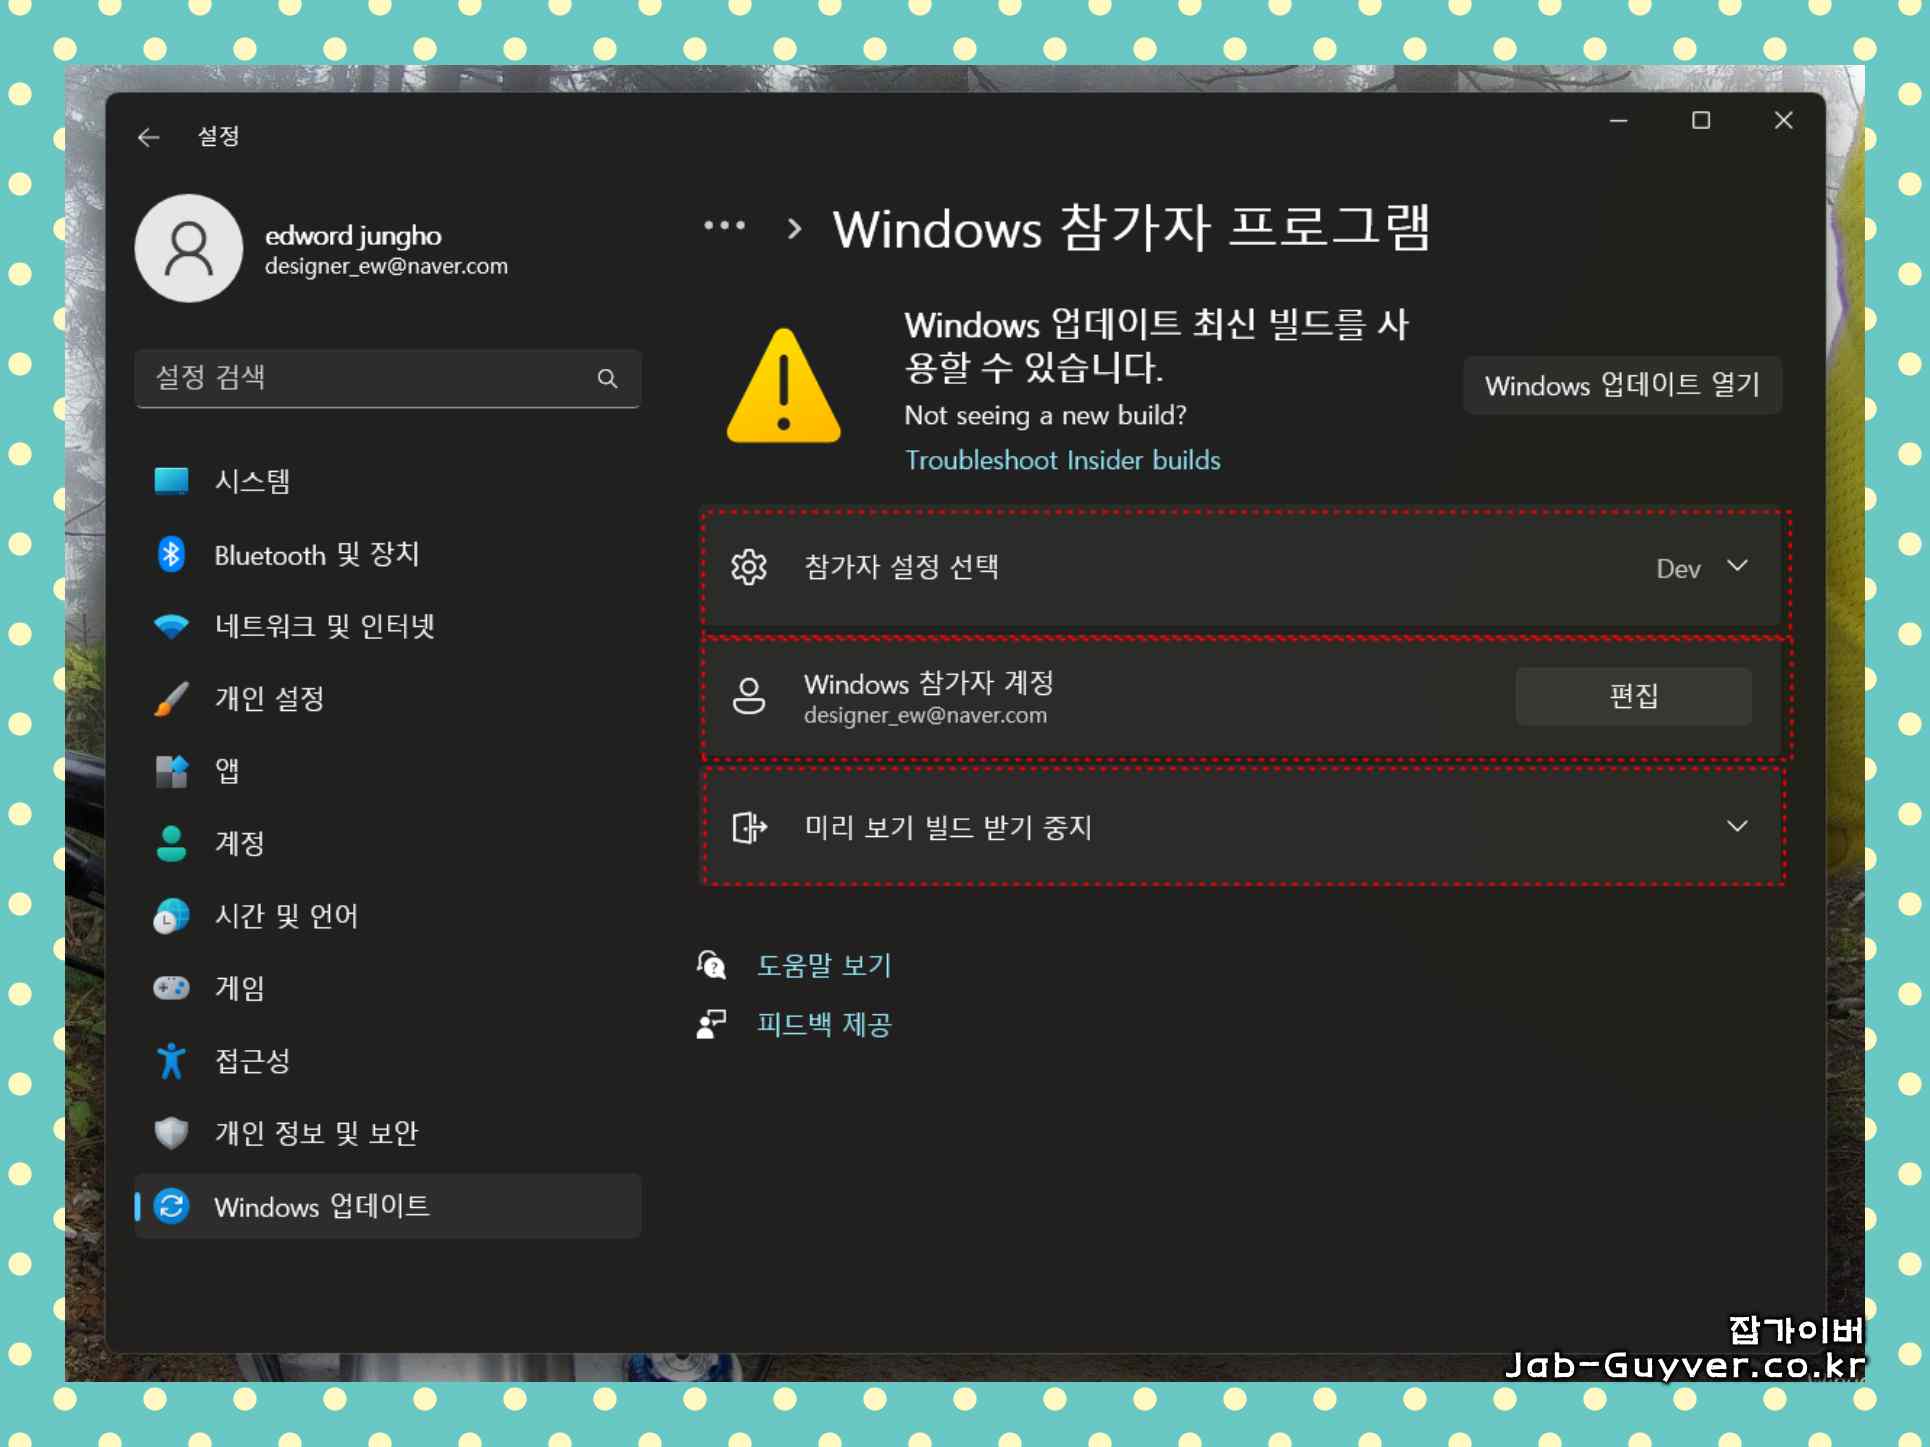
Task: Open 네트워크 및 인터넷 via the Wi-Fi icon
Action: point(171,626)
